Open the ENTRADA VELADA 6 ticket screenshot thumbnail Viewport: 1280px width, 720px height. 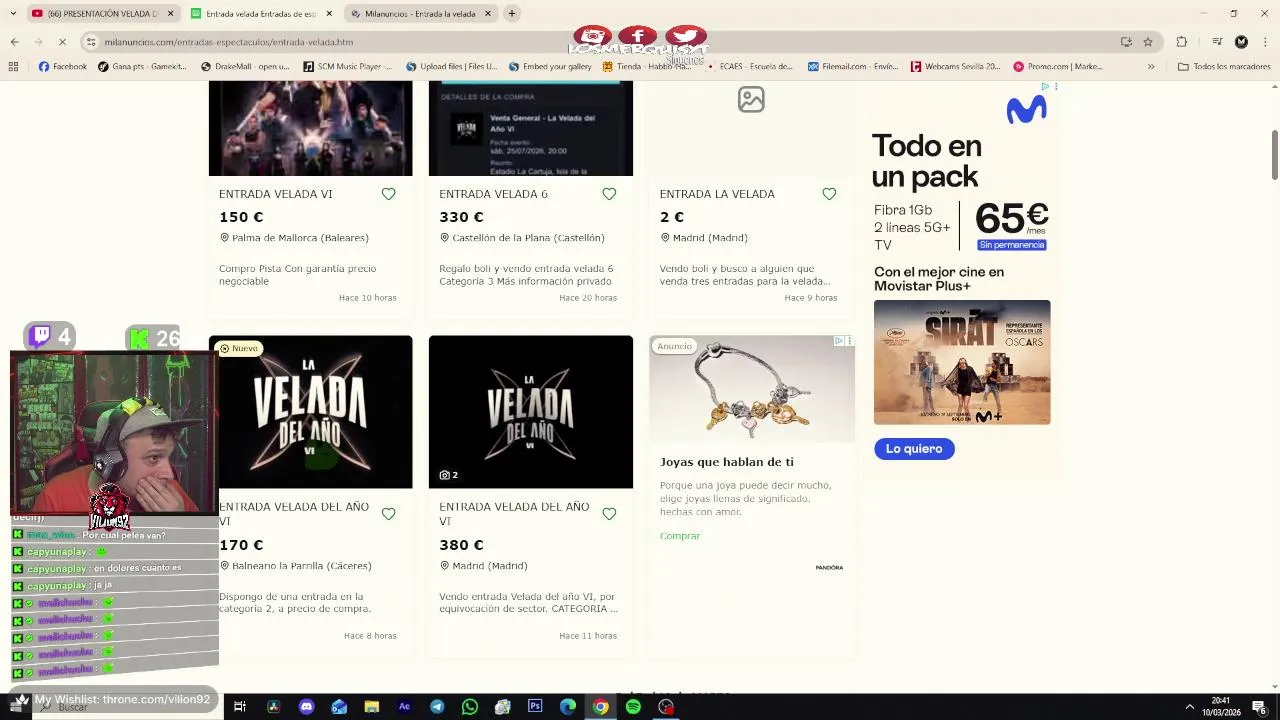531,128
